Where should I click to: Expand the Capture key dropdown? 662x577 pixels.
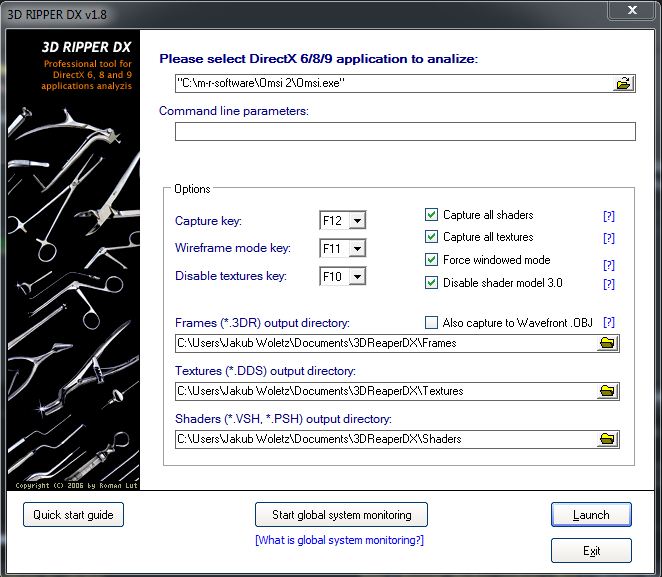point(357,221)
